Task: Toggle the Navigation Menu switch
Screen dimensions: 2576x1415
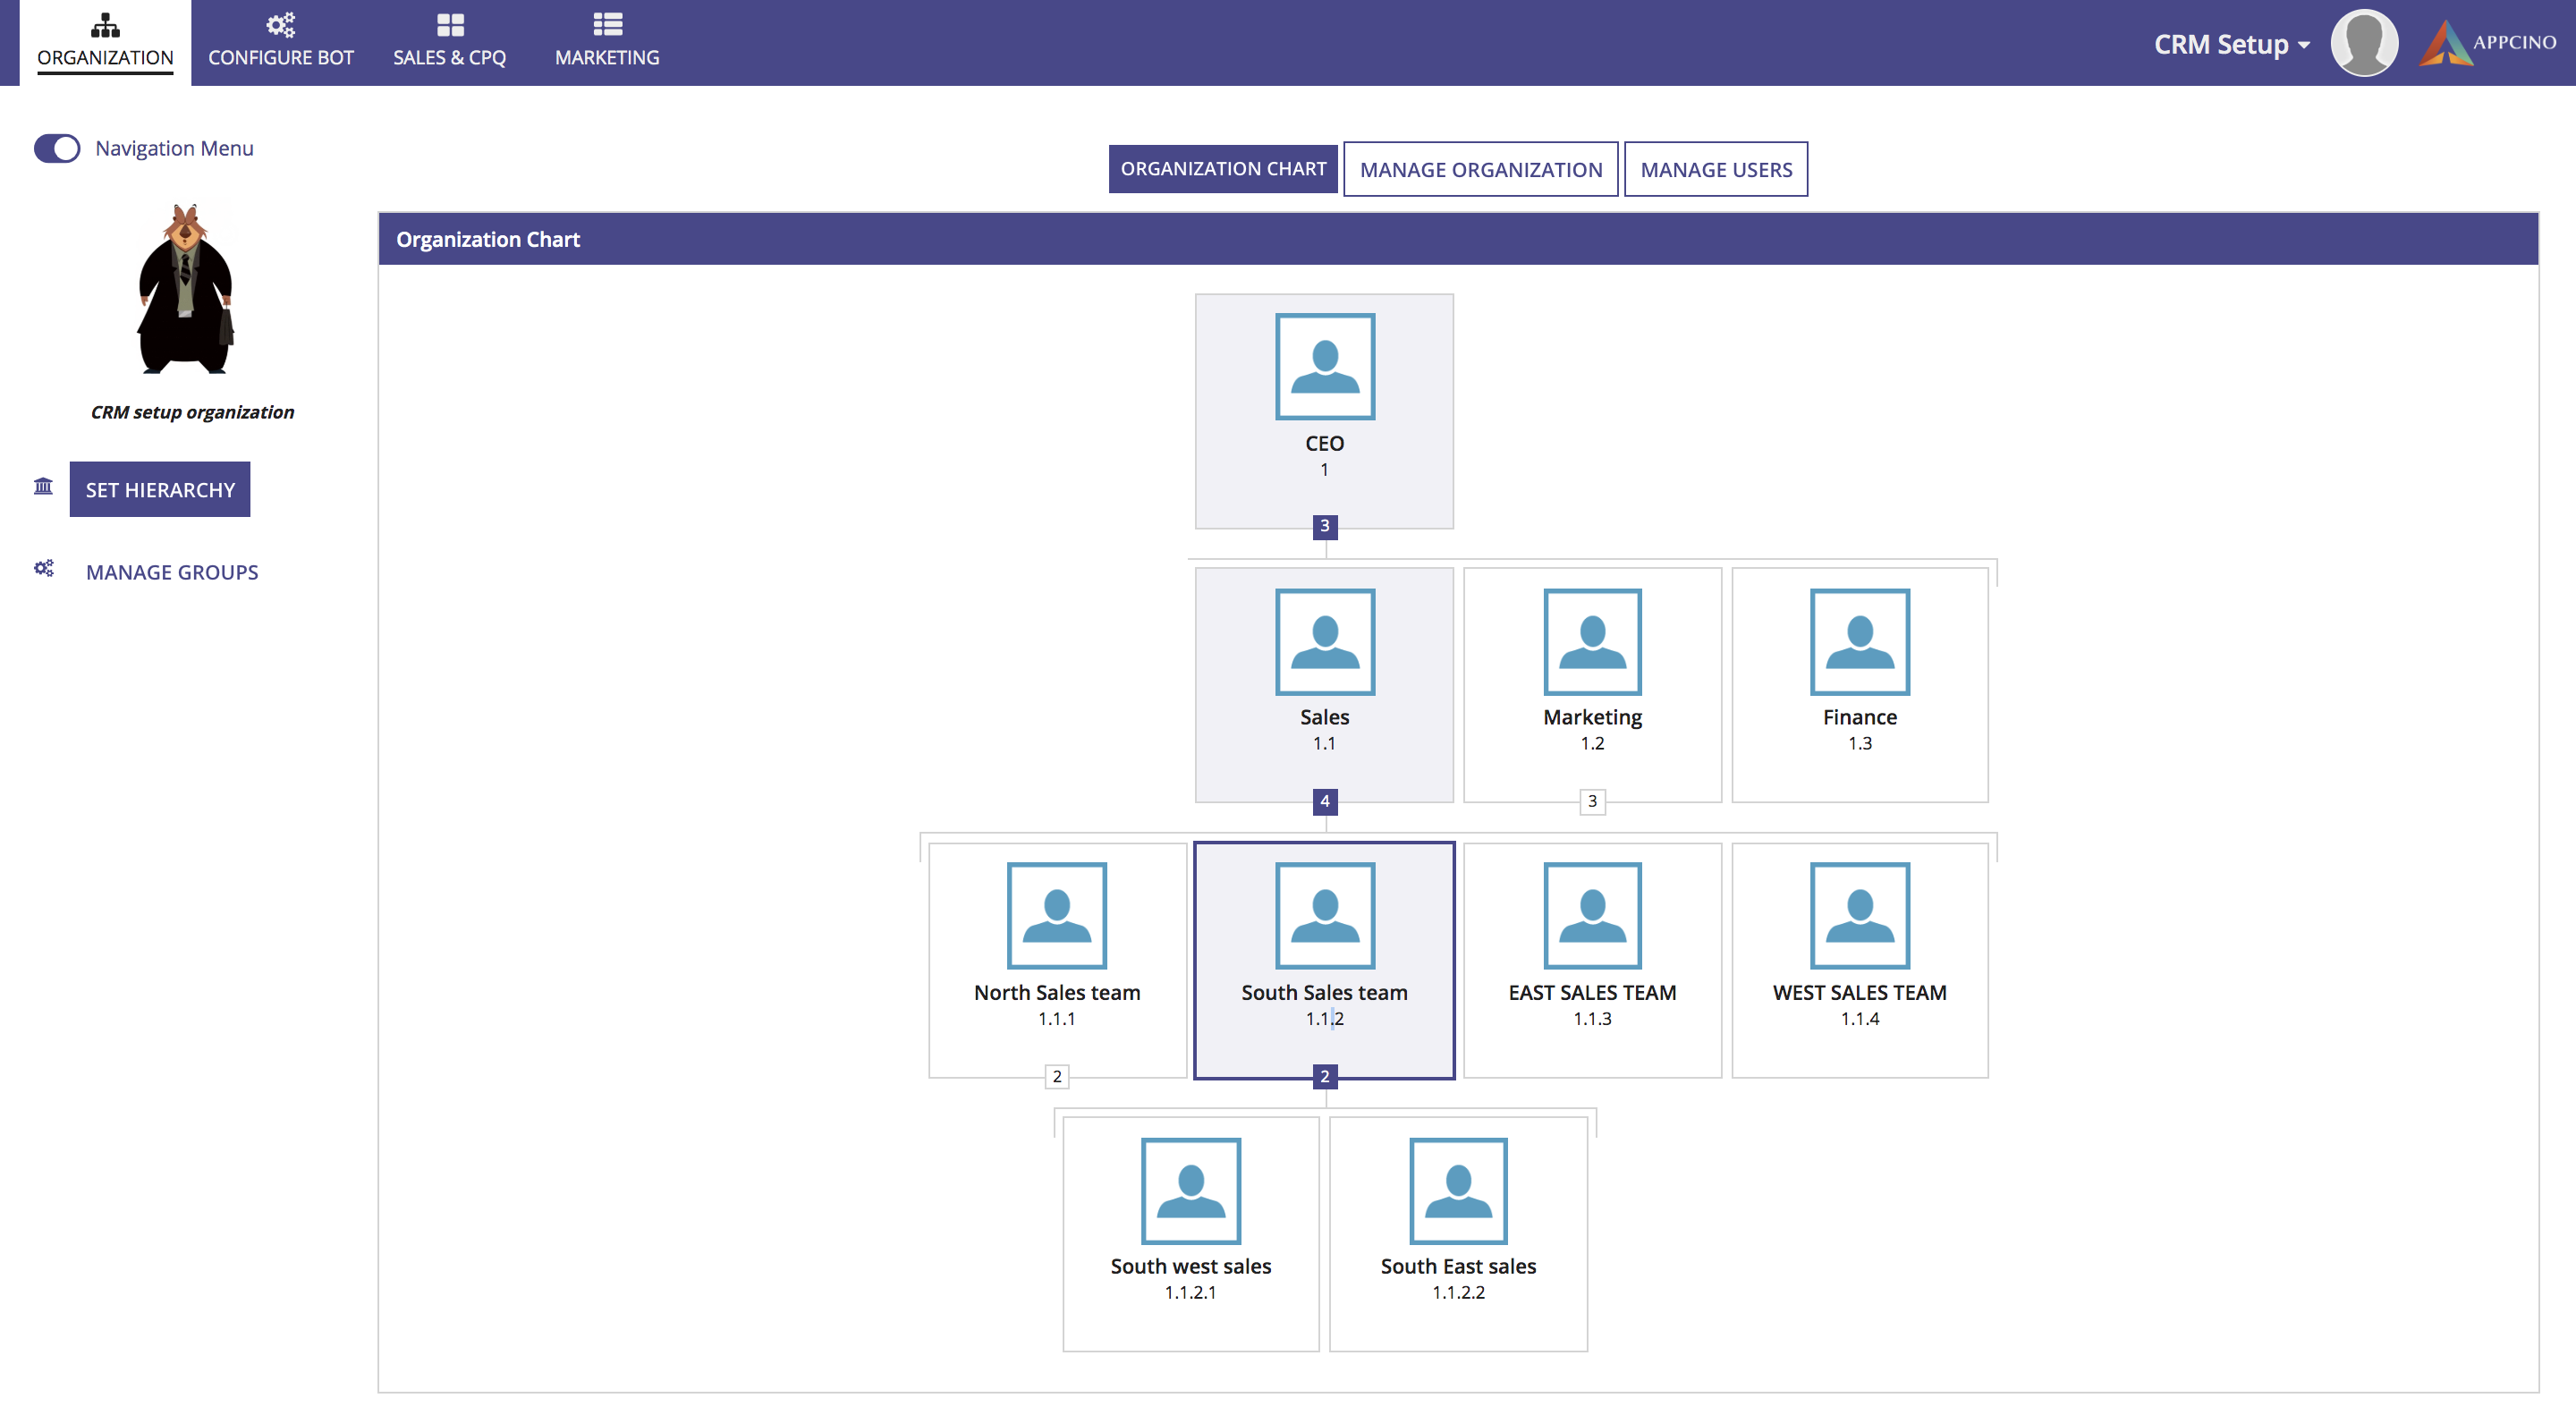Action: coord(57,149)
